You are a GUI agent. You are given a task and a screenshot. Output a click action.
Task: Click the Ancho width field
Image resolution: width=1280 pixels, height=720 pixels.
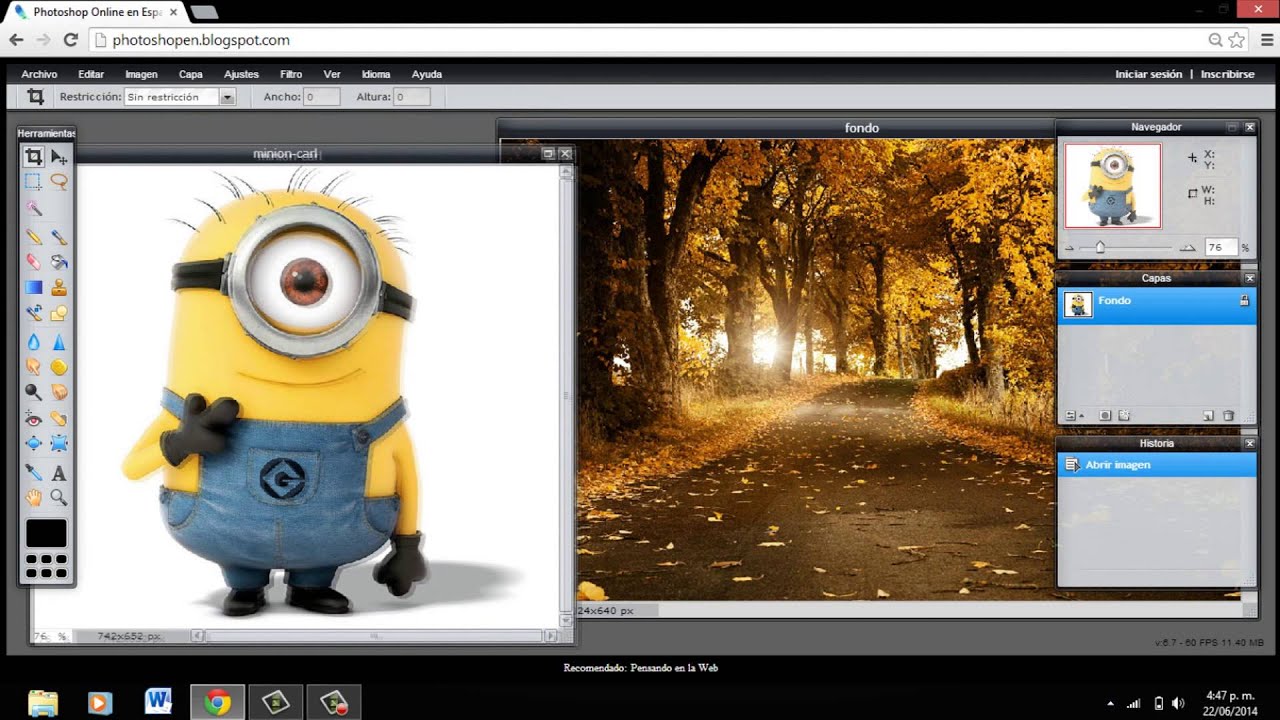(322, 97)
